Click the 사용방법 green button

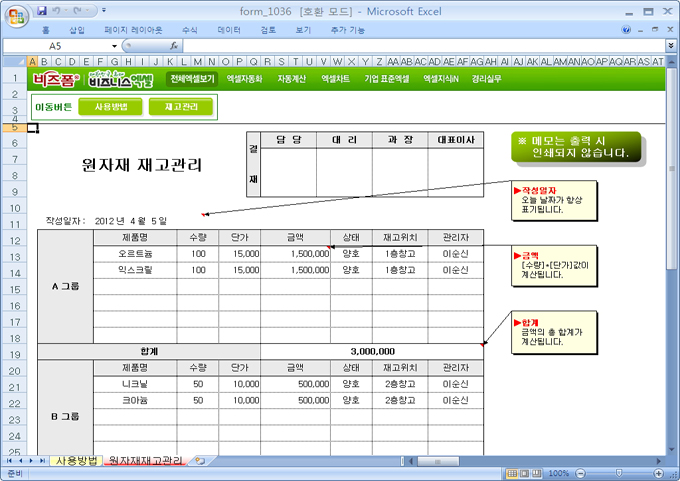(111, 107)
